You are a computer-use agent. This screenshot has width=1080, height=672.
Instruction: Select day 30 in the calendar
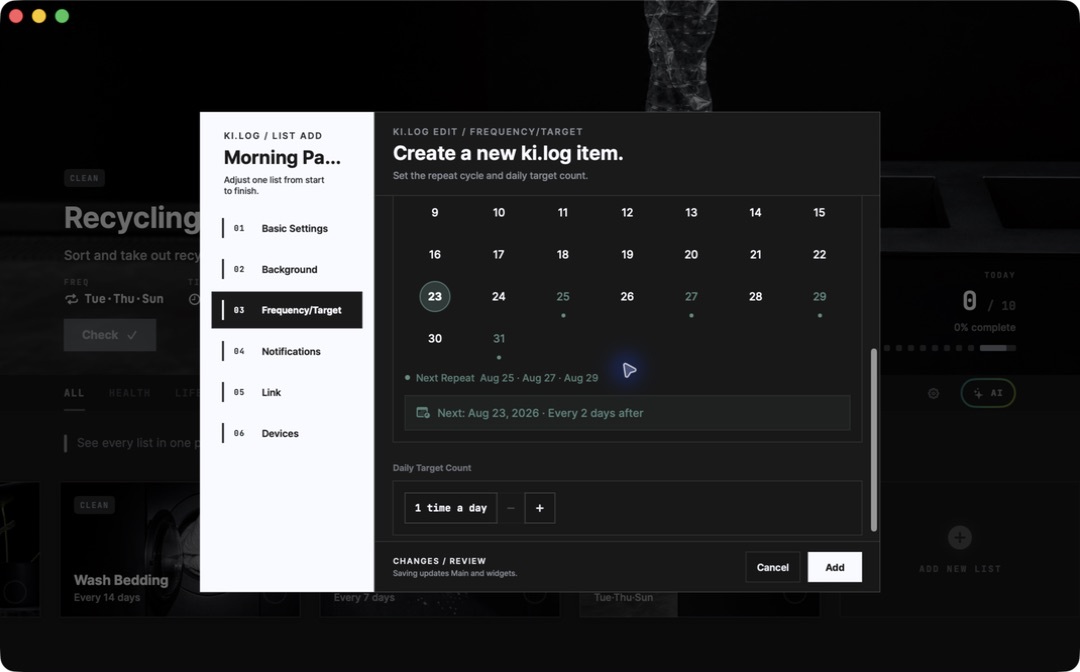click(435, 339)
